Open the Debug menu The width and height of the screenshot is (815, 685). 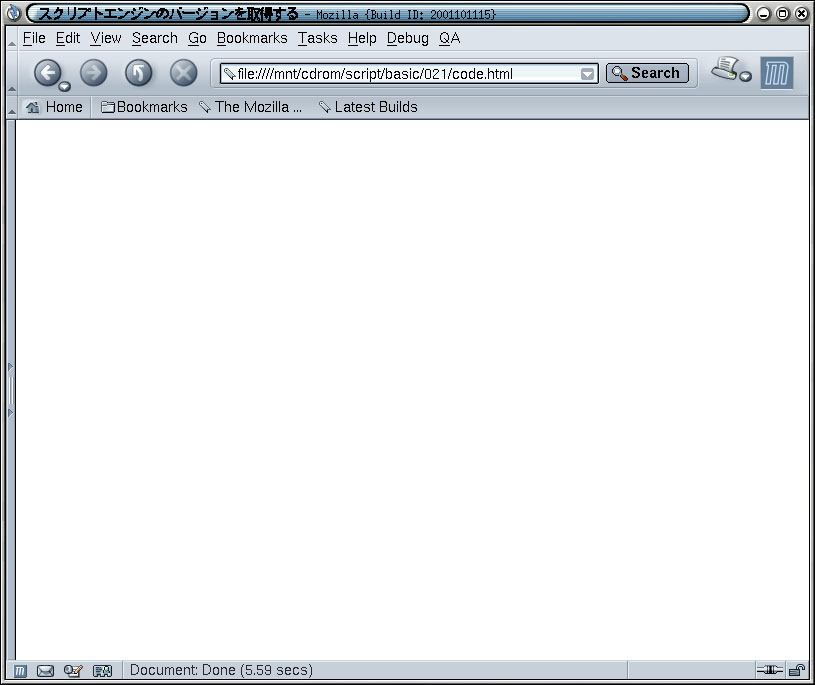[408, 38]
